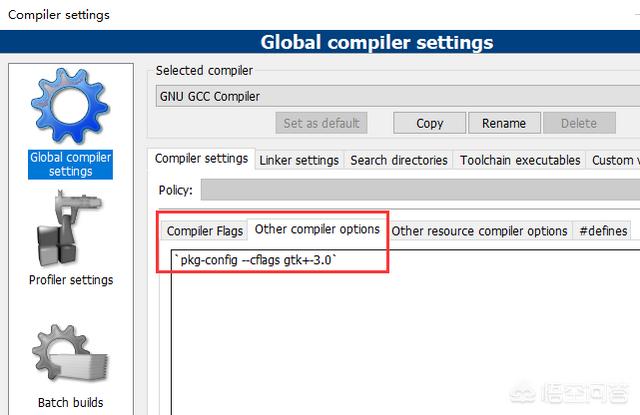Open the Selected compiler dropdown
The image size is (640, 415).
pyautogui.click(x=395, y=97)
